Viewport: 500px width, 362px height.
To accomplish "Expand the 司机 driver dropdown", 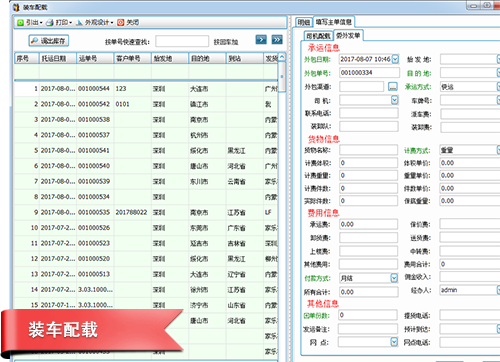I will (x=394, y=100).
